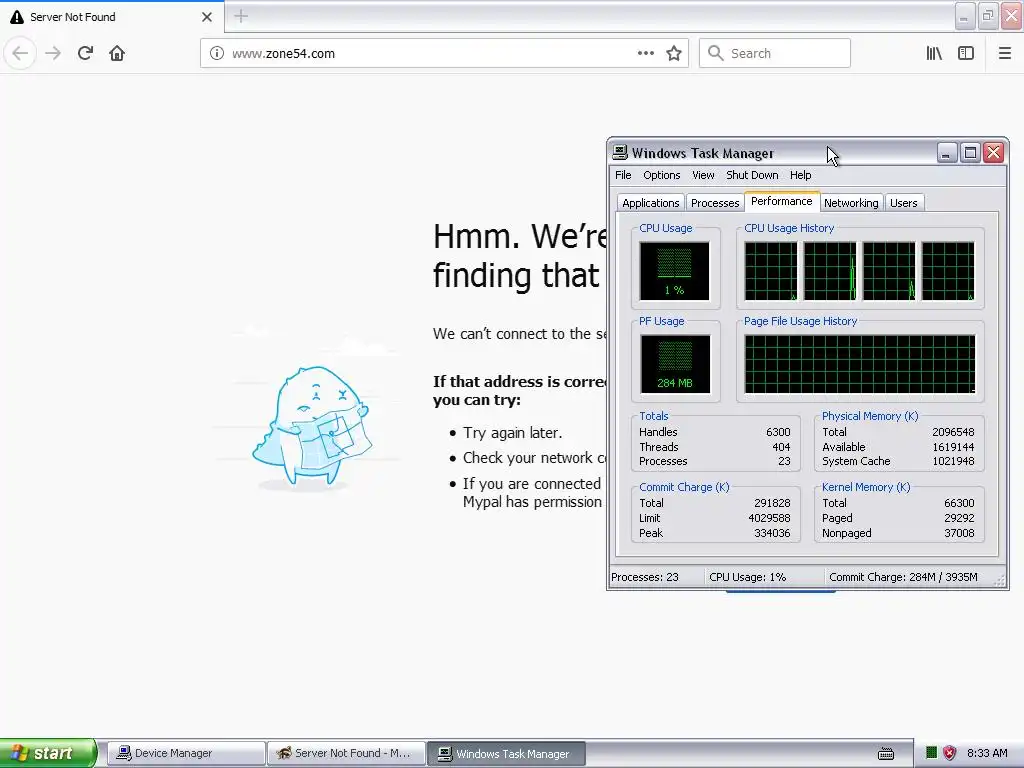Switch to Server Not Found taskbar button
This screenshot has width=1024, height=768.
click(346, 754)
